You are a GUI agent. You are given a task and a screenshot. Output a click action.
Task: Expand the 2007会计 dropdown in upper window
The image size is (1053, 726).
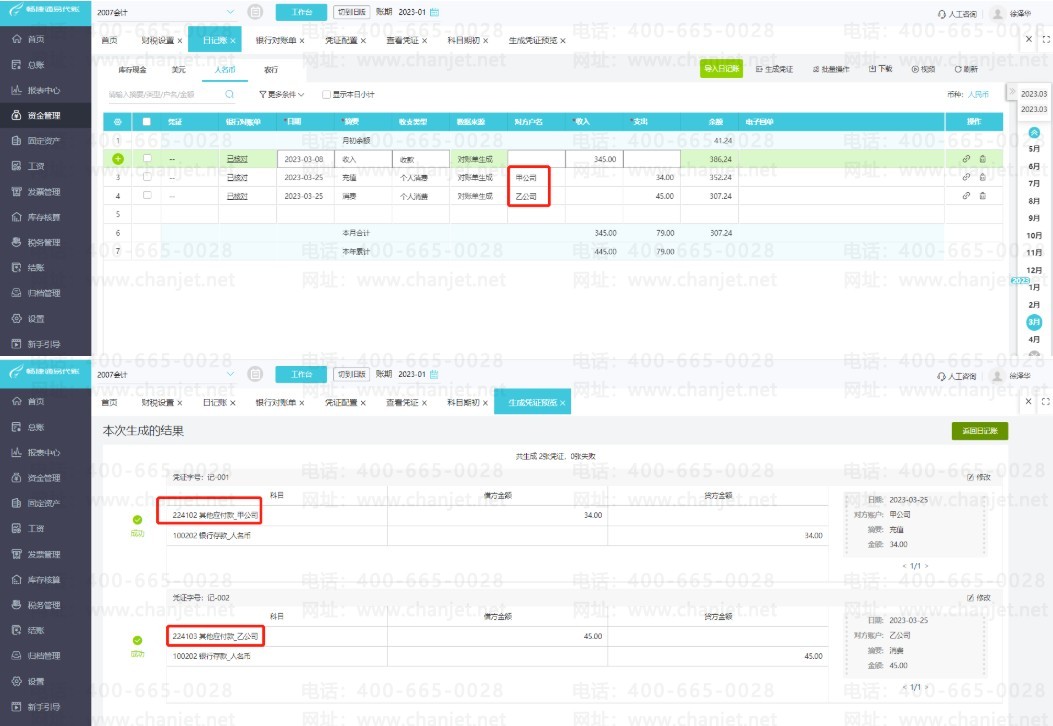tap(230, 12)
